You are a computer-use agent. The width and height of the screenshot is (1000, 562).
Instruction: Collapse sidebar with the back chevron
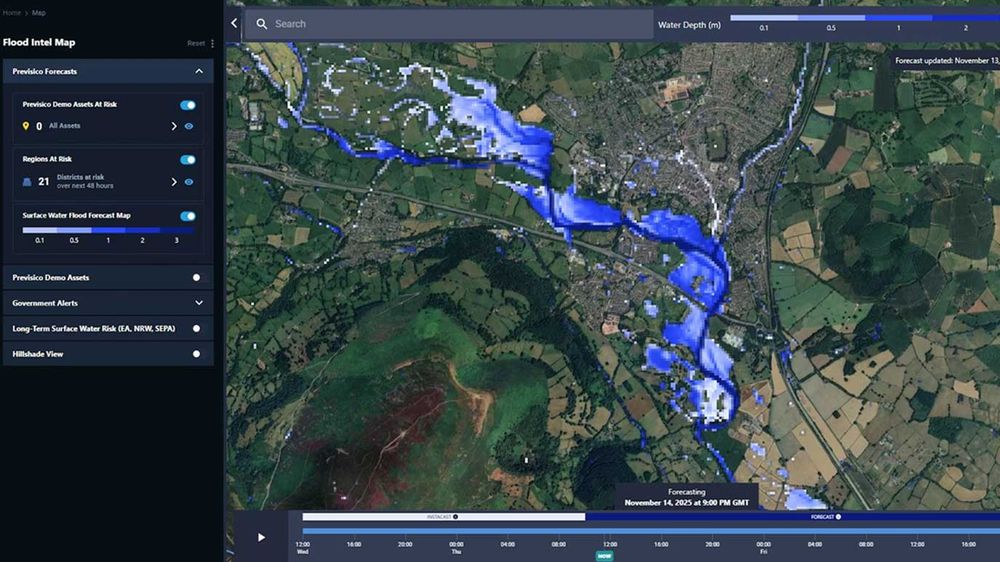(x=234, y=24)
